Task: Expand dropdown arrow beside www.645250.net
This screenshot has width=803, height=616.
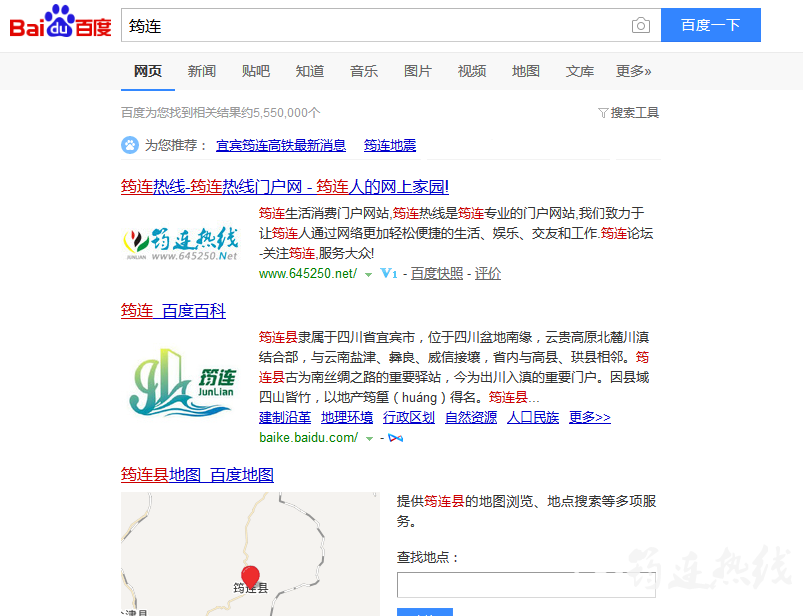Action: click(x=368, y=275)
